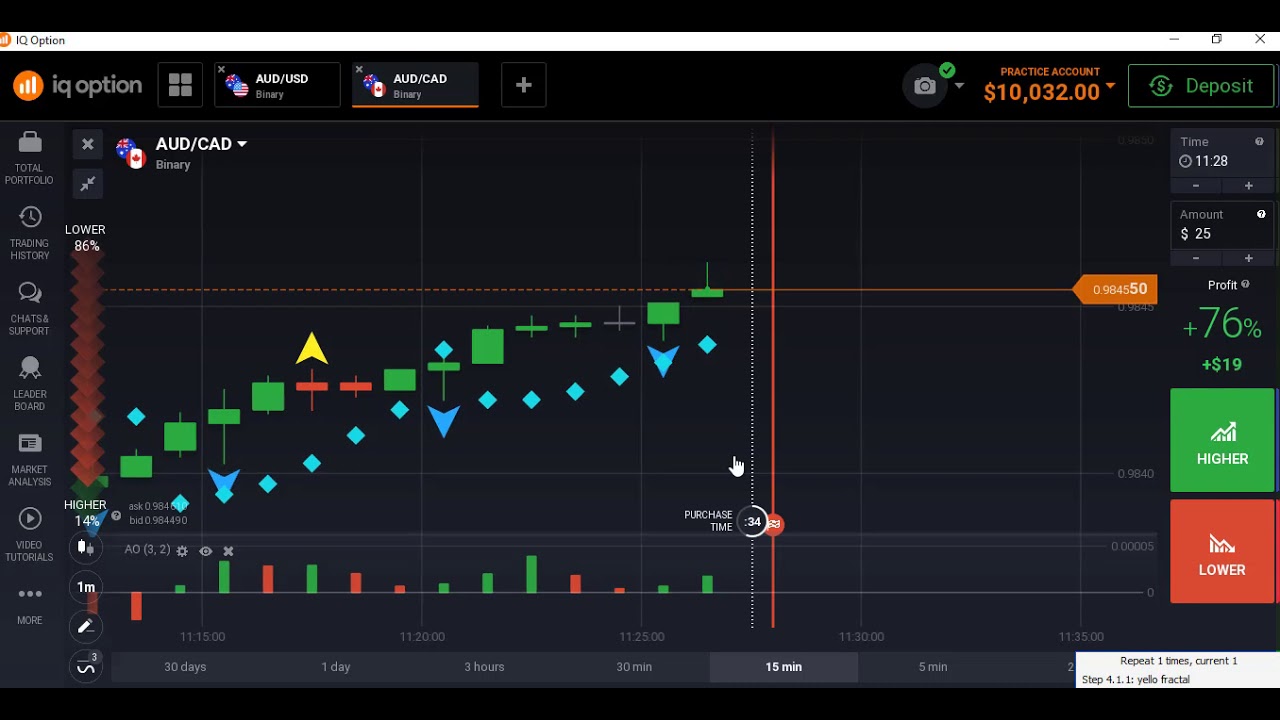Set chart range to 30 days
The height and width of the screenshot is (720, 1280).
click(x=185, y=667)
